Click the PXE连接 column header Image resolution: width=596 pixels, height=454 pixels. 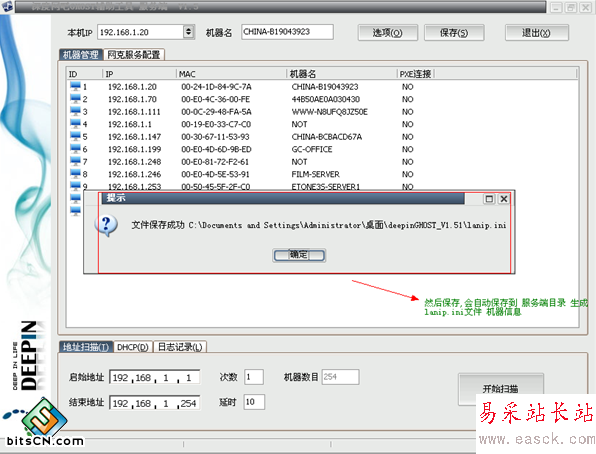(x=415, y=74)
